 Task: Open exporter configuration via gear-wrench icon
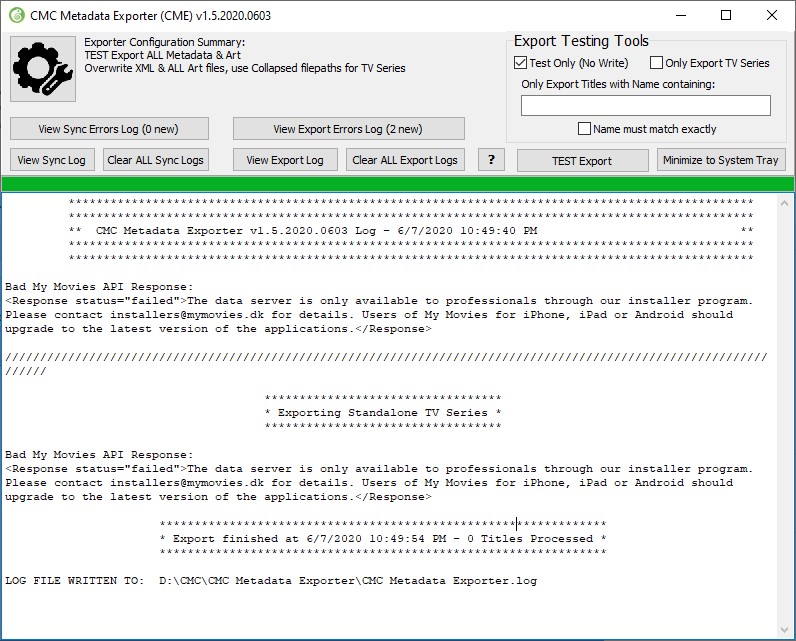point(43,69)
